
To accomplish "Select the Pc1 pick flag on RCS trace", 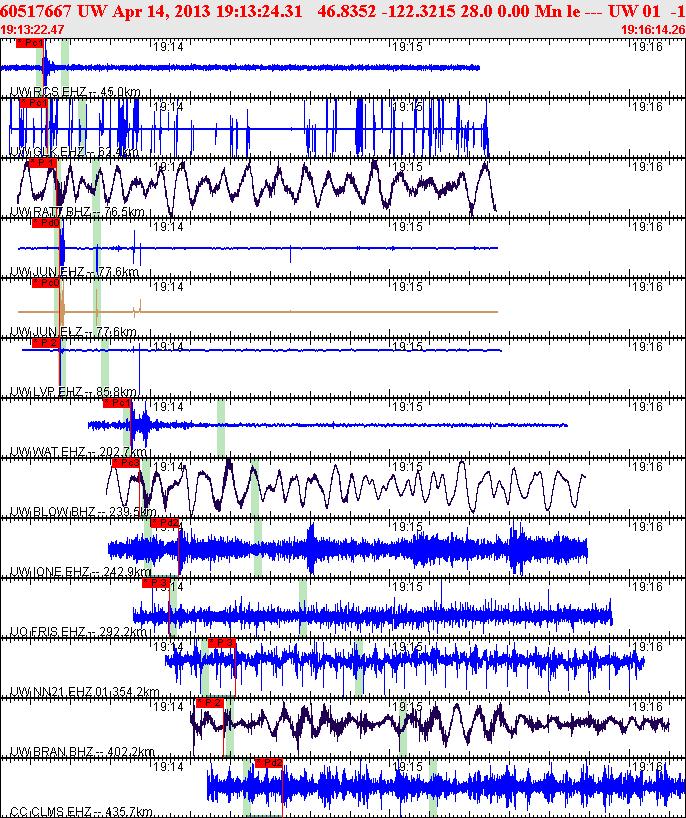I will pyautogui.click(x=30, y=43).
